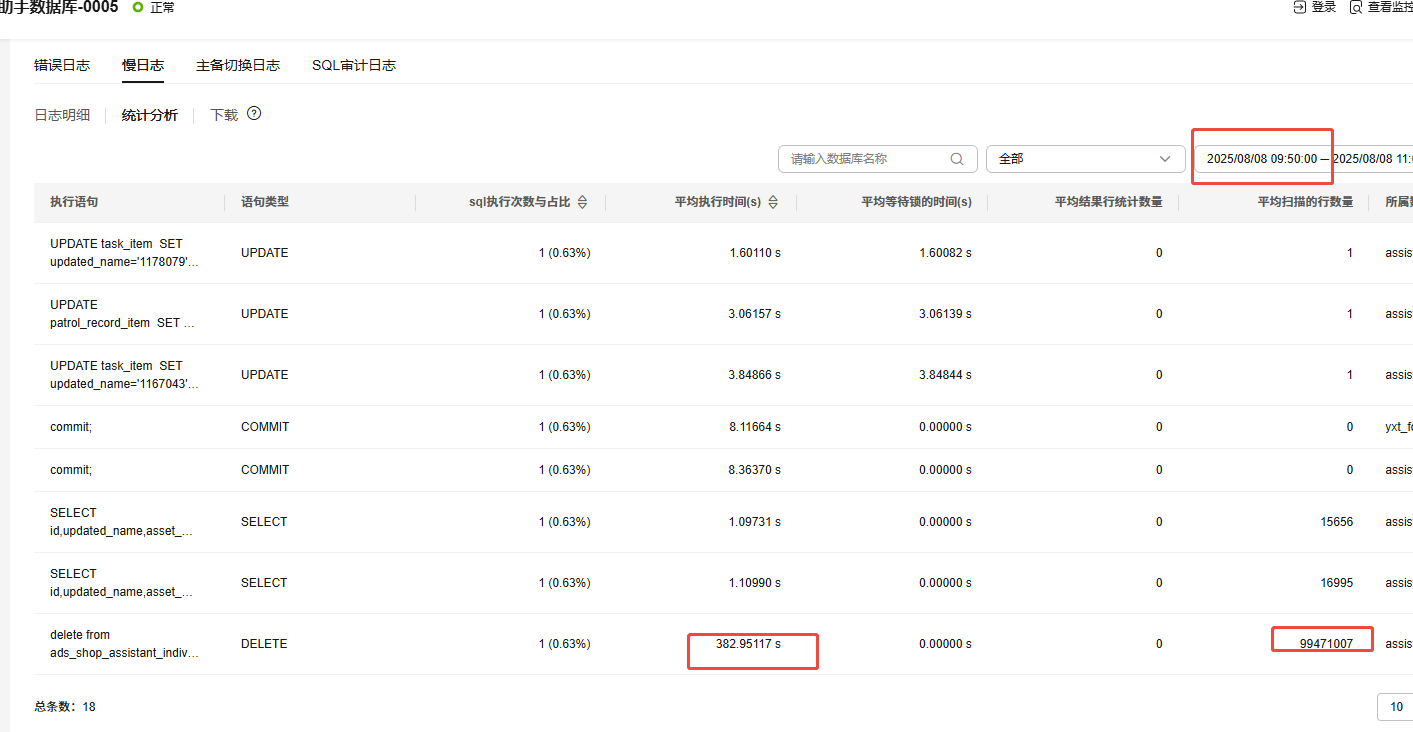Switch to the 错误日志 tab

pos(62,65)
